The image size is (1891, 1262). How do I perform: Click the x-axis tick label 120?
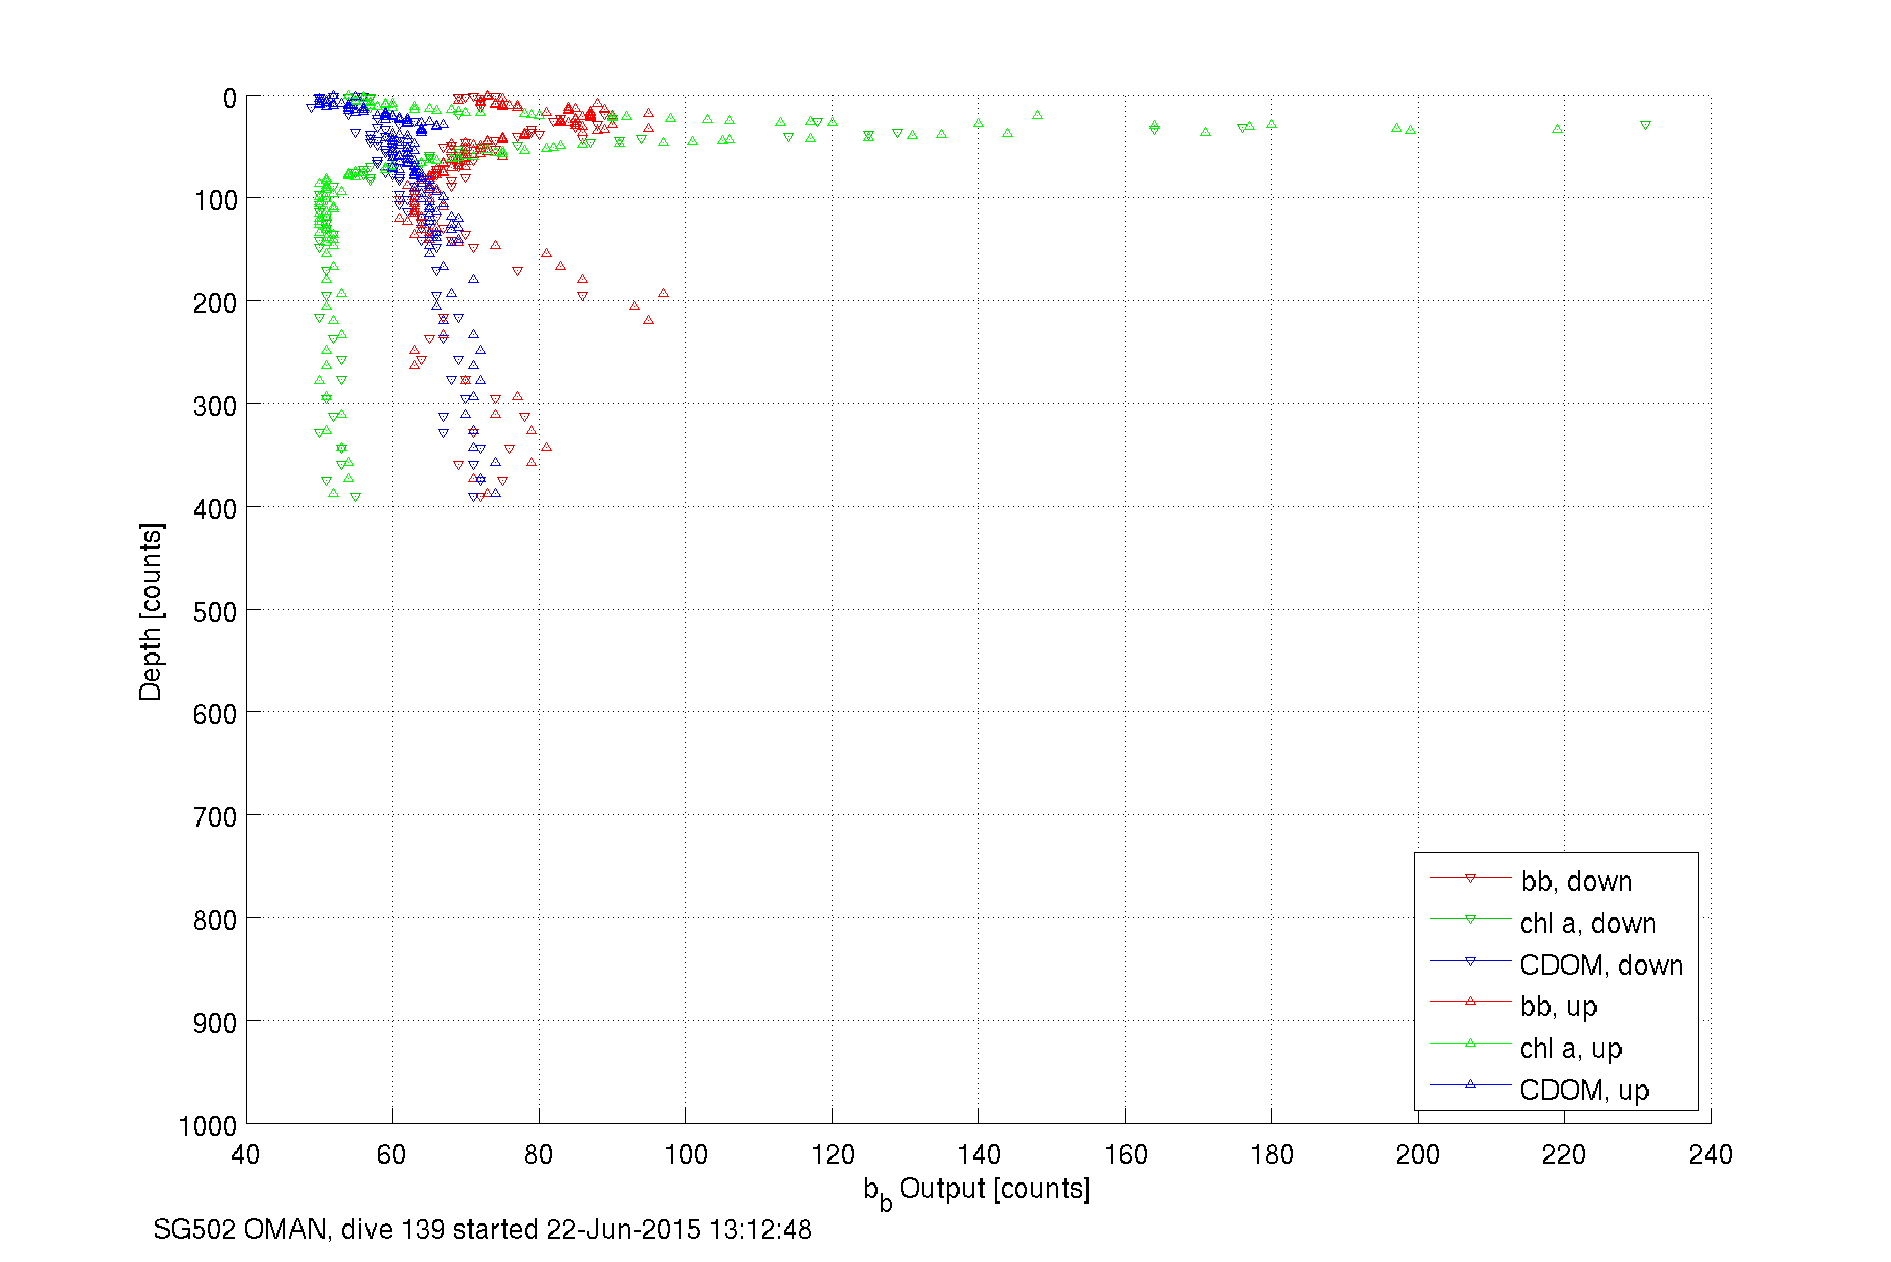pyautogui.click(x=832, y=1155)
